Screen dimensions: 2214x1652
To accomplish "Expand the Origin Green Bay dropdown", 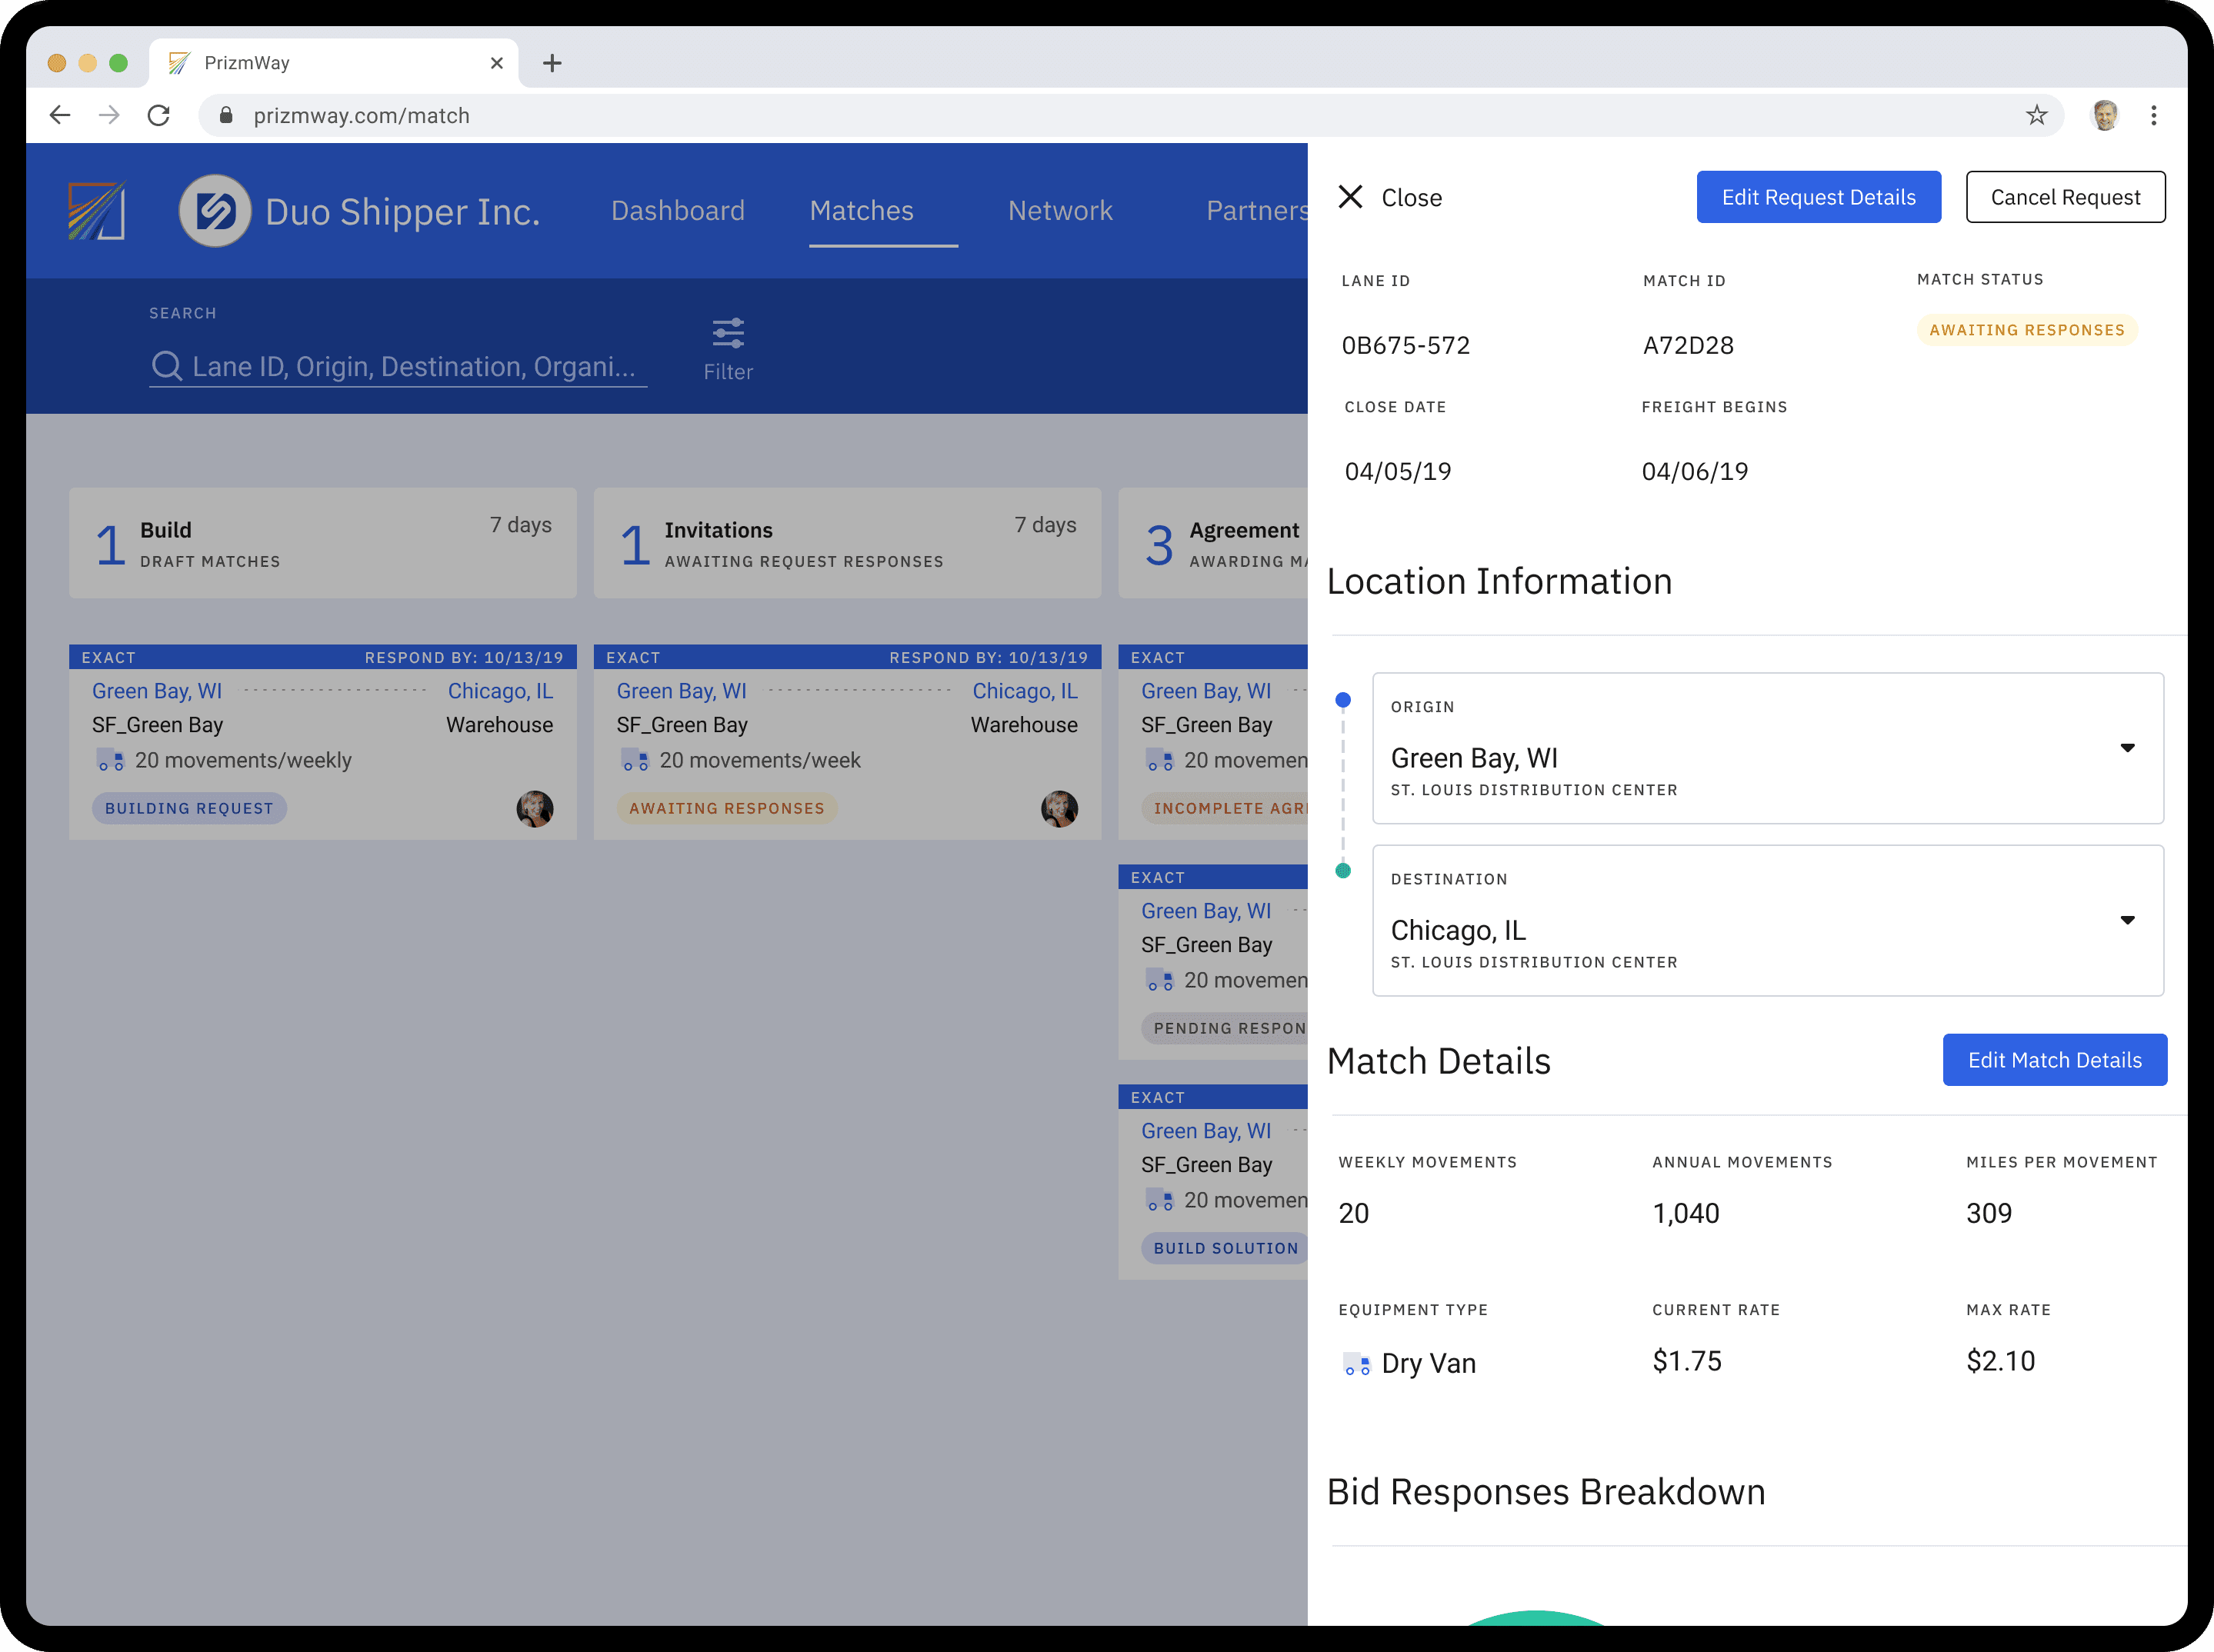I will pos(2128,748).
